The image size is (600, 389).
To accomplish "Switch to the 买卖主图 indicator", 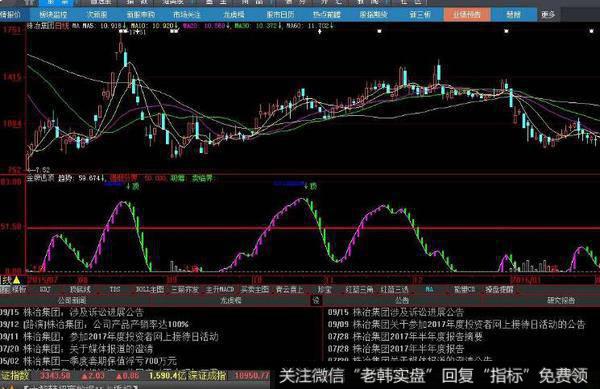I will pos(255,290).
